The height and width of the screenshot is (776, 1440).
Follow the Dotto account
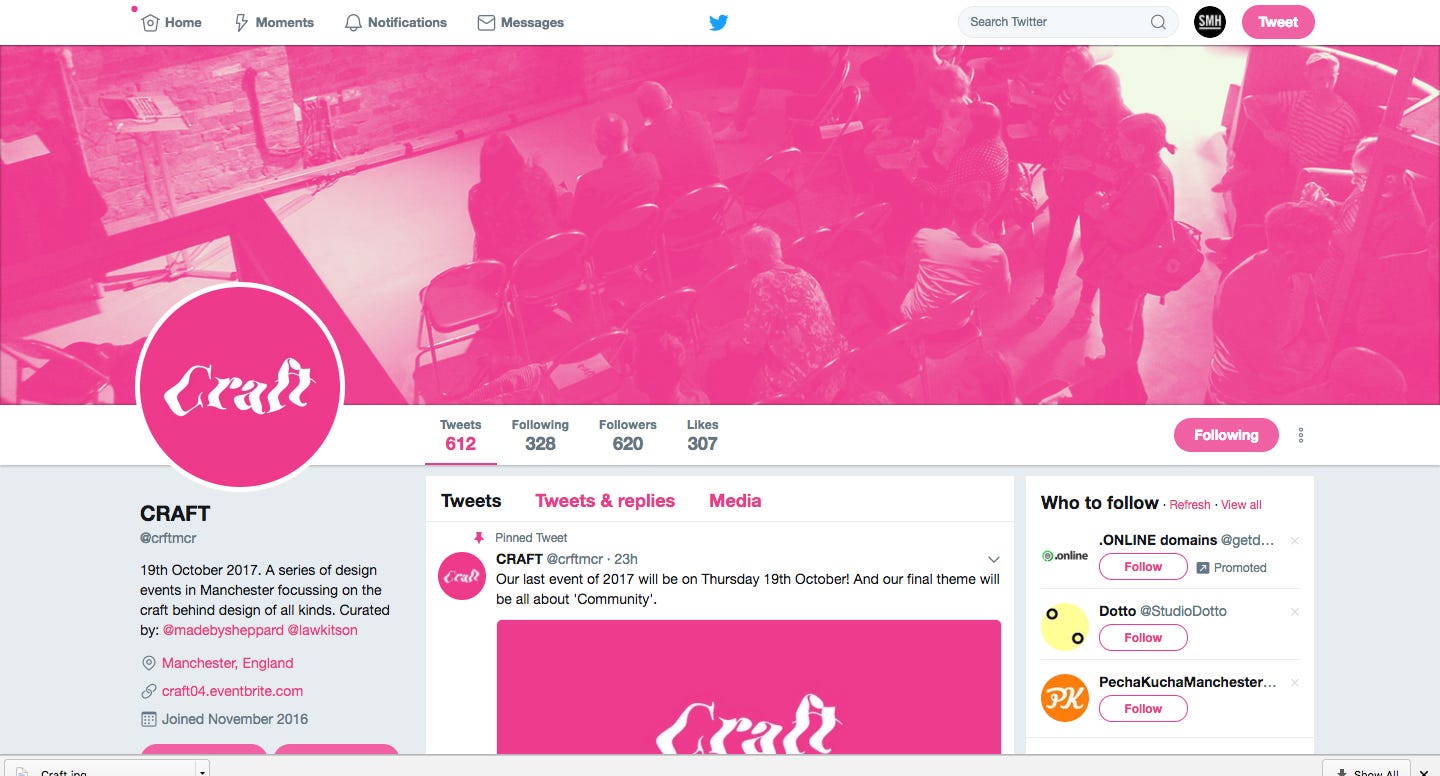click(x=1143, y=637)
